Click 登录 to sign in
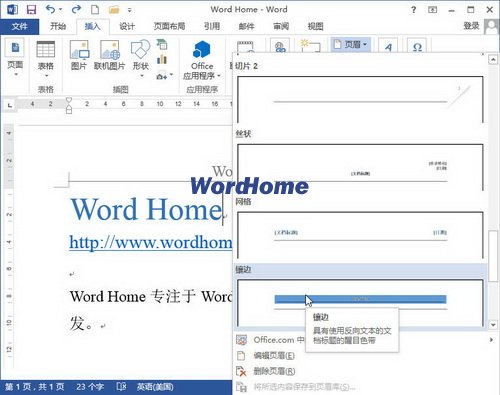 (471, 26)
